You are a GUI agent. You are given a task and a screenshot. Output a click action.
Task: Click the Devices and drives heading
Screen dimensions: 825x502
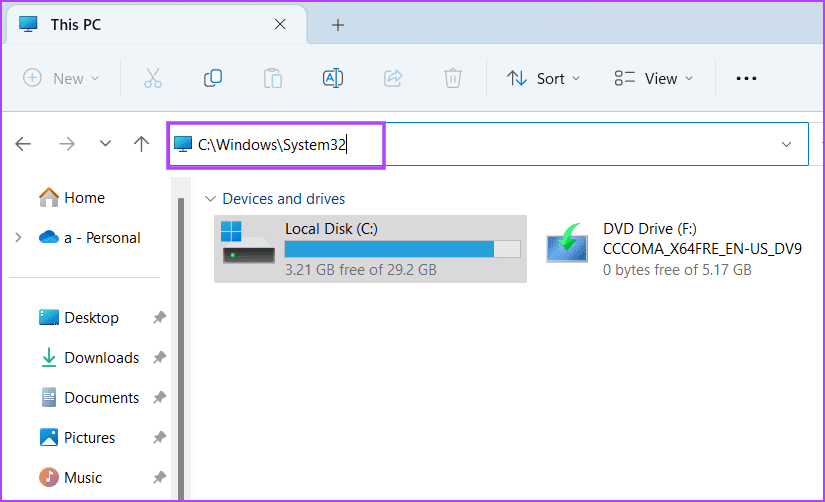(x=284, y=199)
